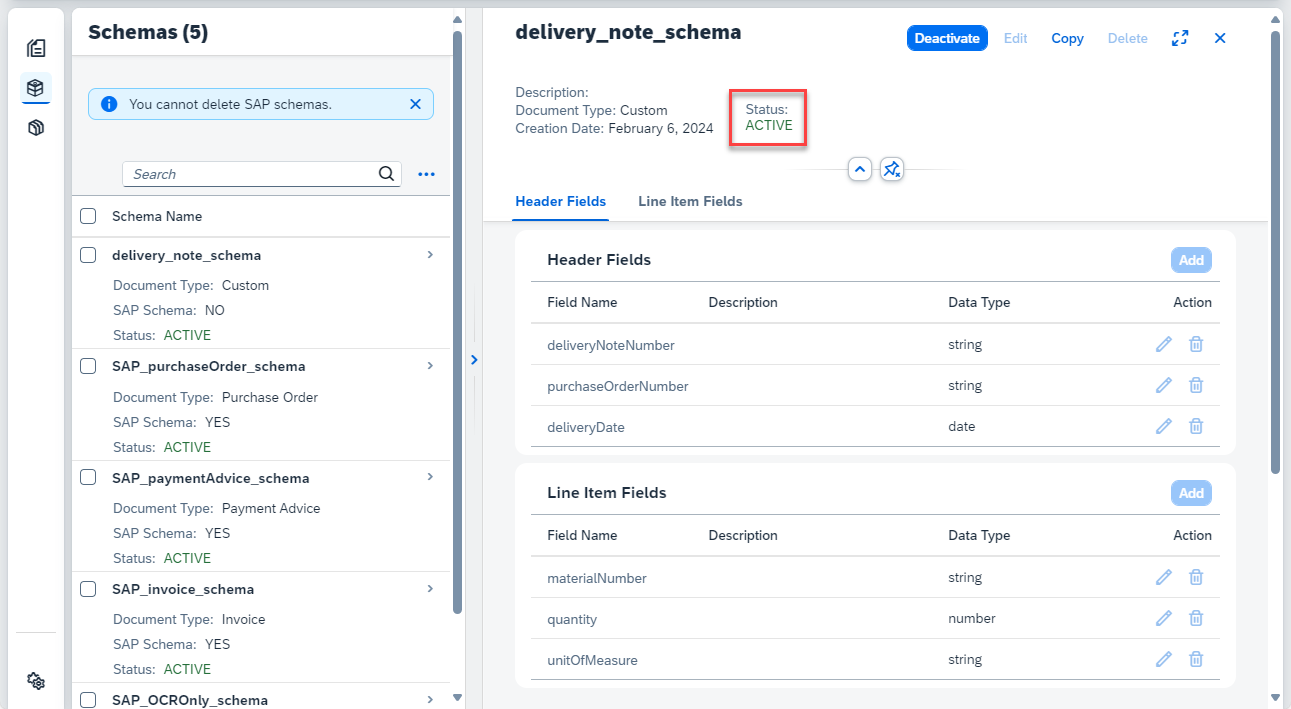
Task: Delete the deliveryNoteNumber field
Action: [1195, 344]
